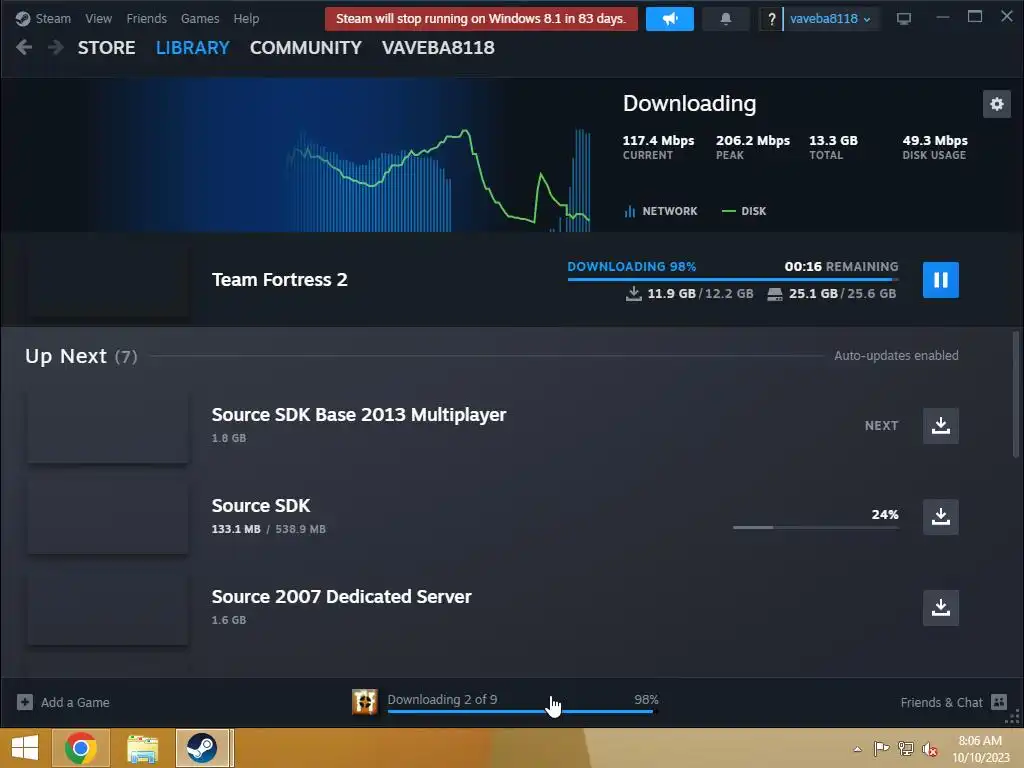Viewport: 1024px width, 768px height.
Task: Click the Source 2007 Dedicated Server thumbnail
Action: pyautogui.click(x=108, y=607)
